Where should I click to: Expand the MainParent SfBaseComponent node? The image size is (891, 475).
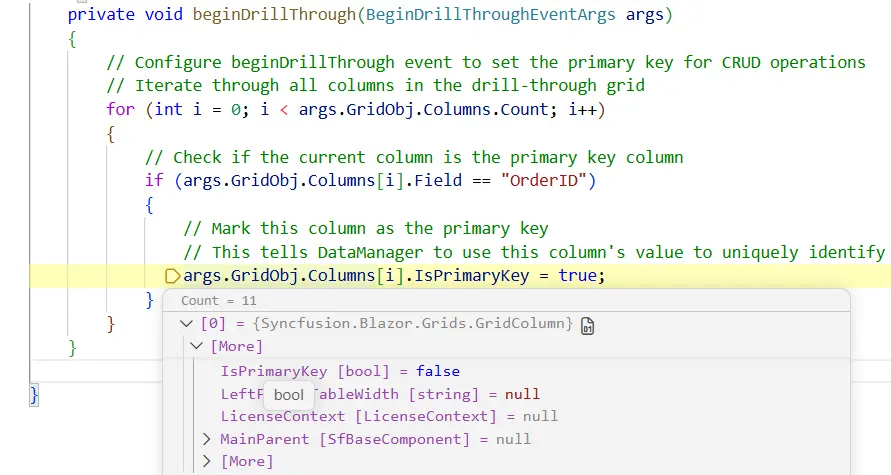pyautogui.click(x=207, y=439)
